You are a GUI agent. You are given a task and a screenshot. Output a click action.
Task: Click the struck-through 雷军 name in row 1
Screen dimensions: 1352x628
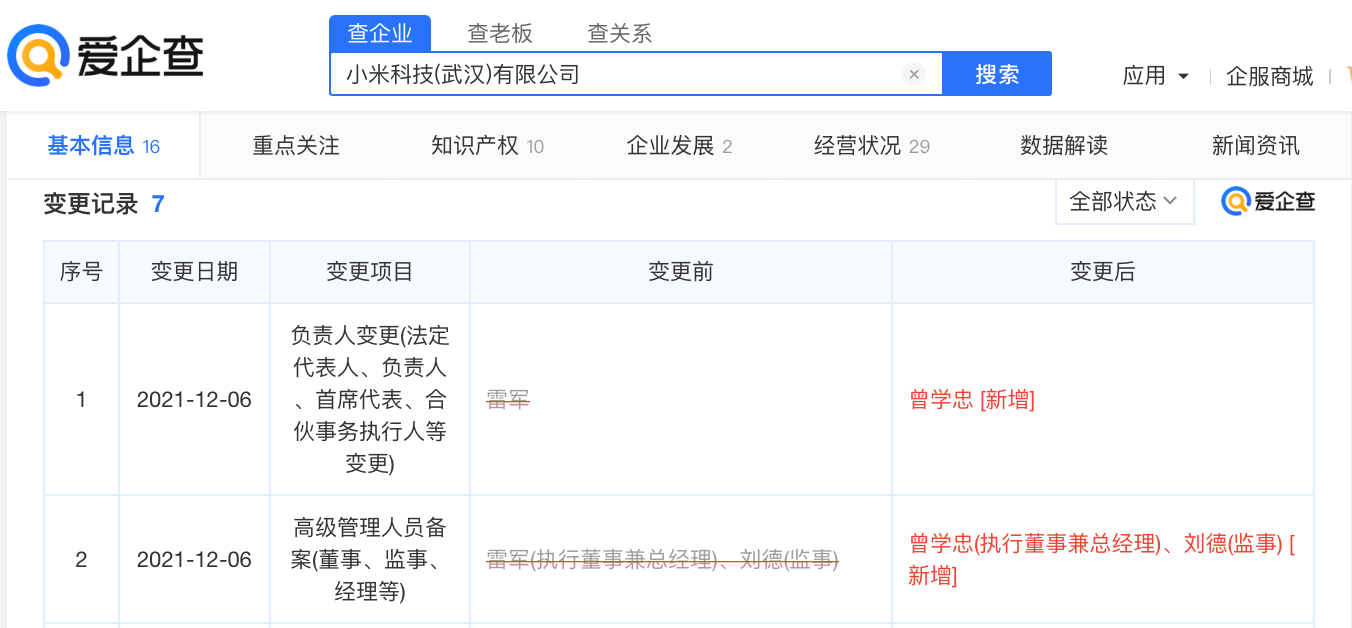508,400
